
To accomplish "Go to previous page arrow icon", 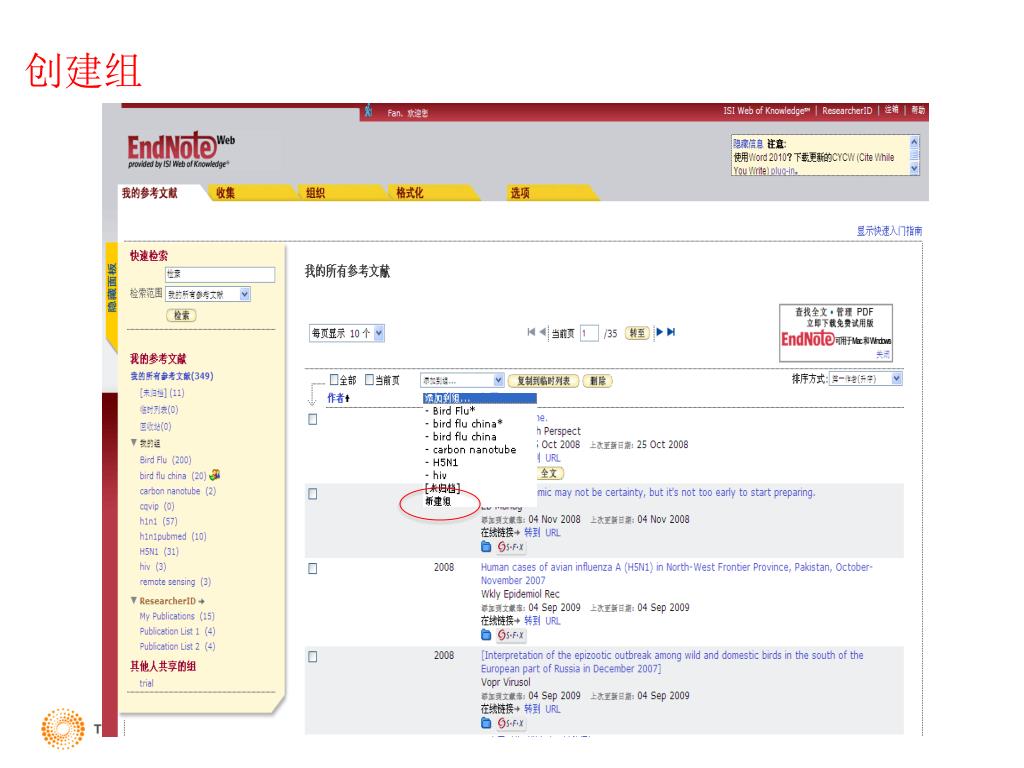I will [x=543, y=332].
